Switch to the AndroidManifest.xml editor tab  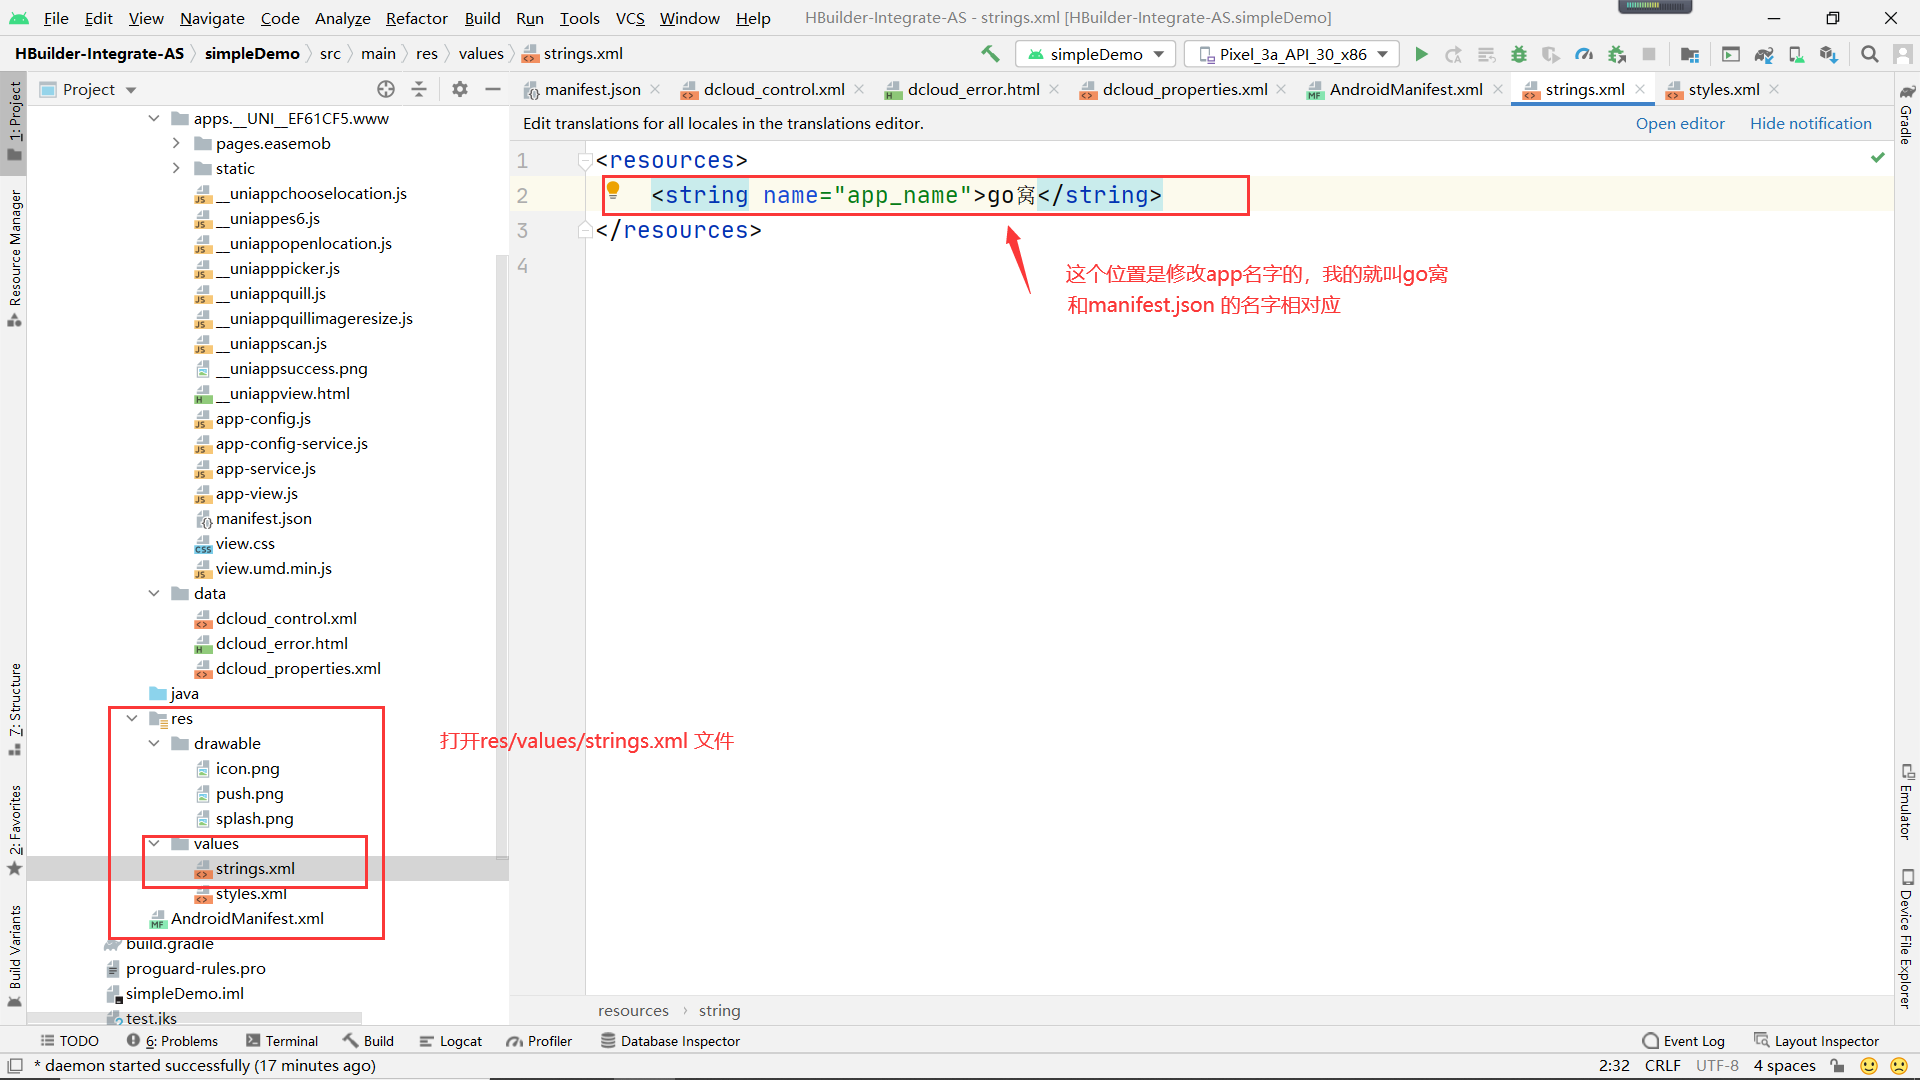(x=1405, y=89)
